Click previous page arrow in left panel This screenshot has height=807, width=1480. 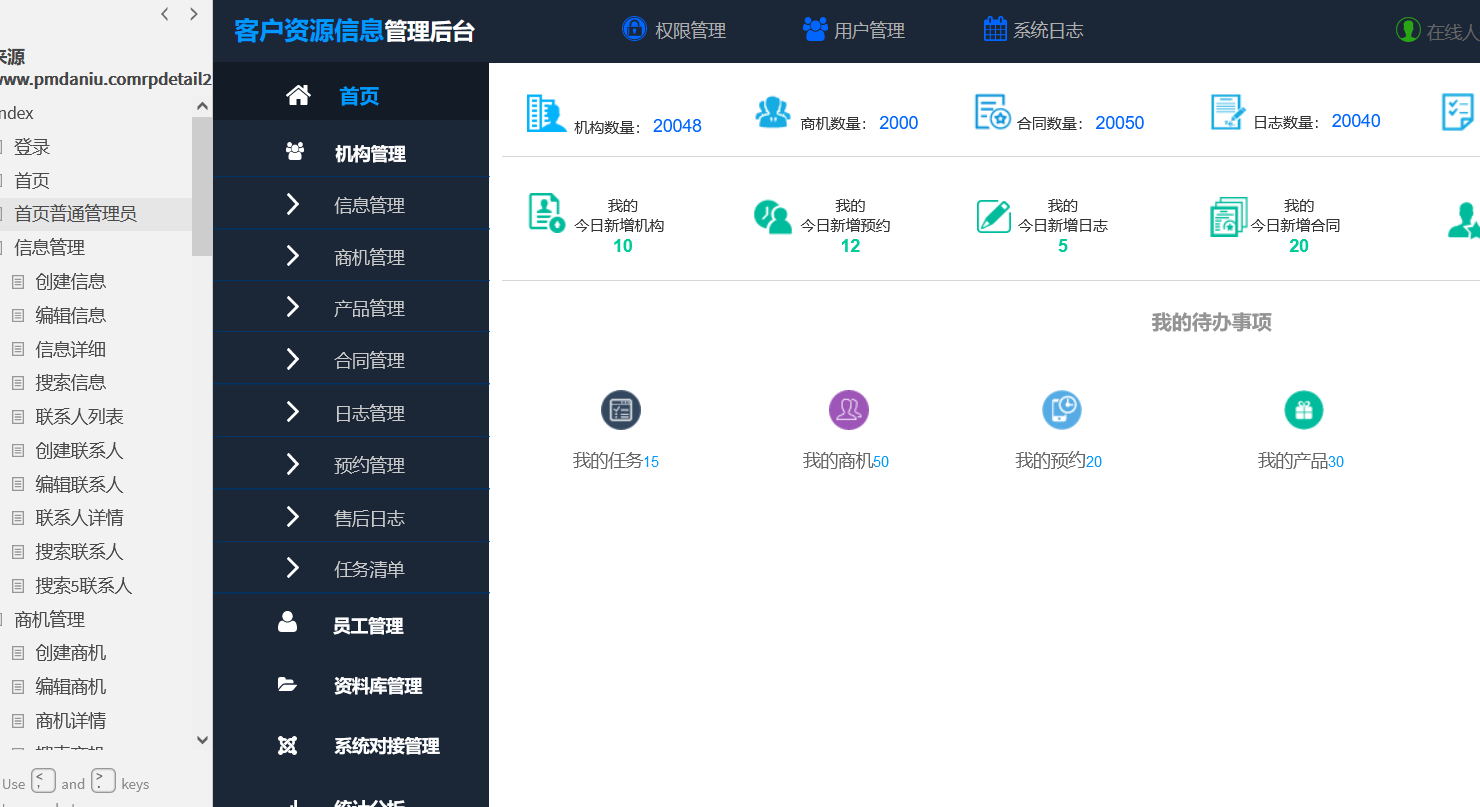click(x=165, y=14)
